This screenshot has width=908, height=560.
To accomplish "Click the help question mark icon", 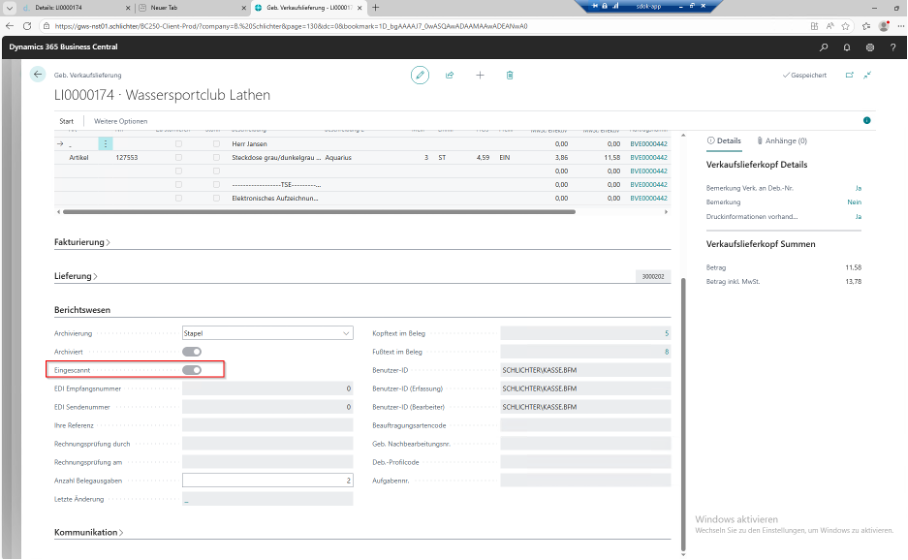I will 893,47.
